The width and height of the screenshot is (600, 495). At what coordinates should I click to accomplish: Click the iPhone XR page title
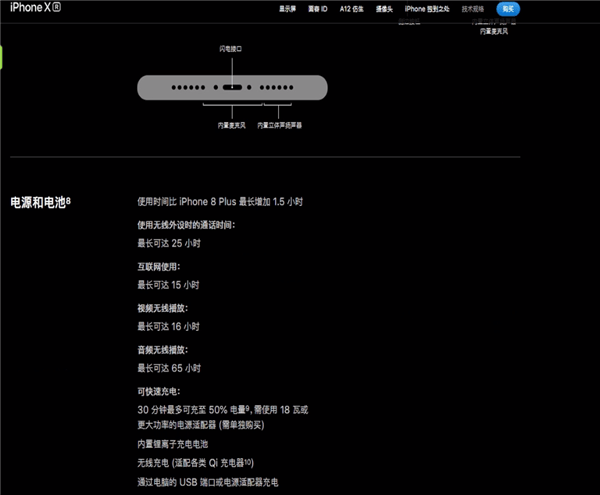(35, 7)
